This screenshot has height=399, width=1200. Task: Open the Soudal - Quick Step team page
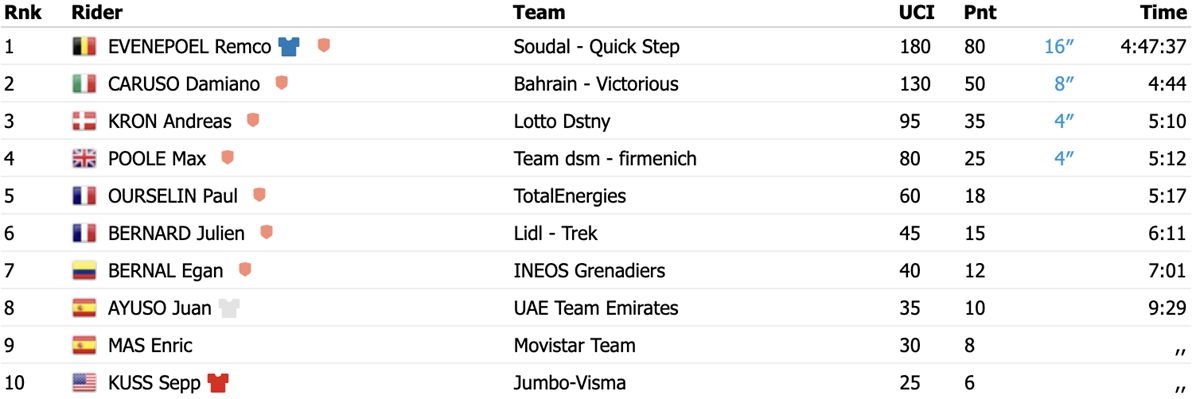point(596,47)
